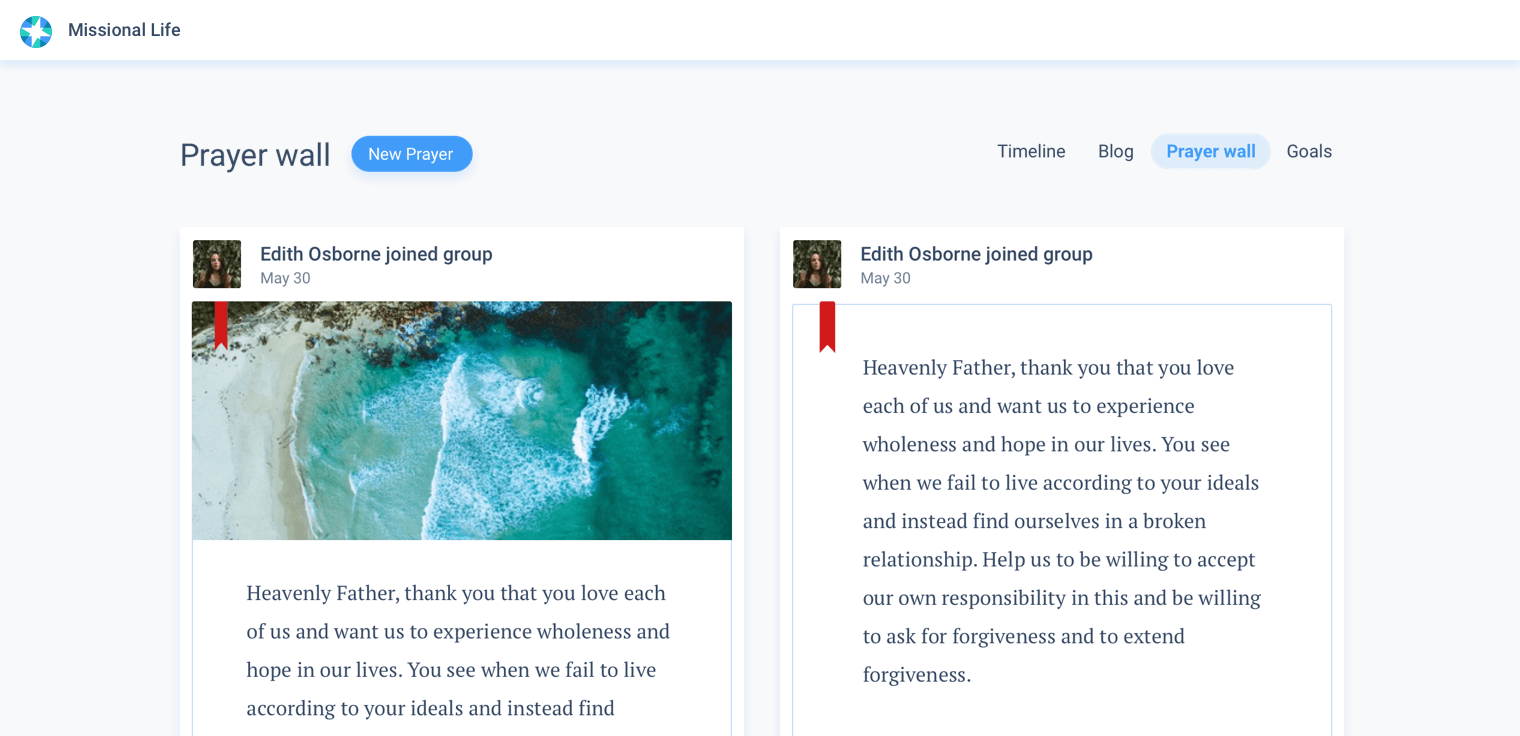Click the May 30 date on right card

[x=885, y=278]
